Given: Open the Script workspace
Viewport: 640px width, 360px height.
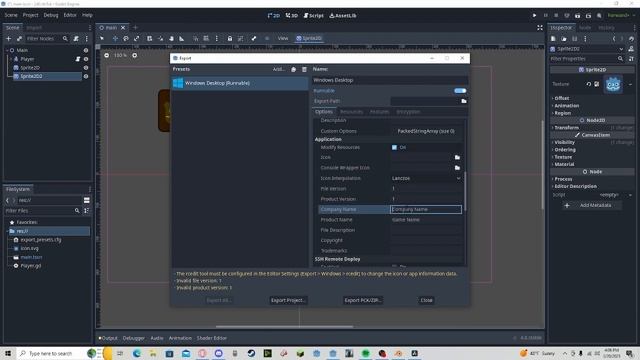Looking at the screenshot, I should 313,16.
